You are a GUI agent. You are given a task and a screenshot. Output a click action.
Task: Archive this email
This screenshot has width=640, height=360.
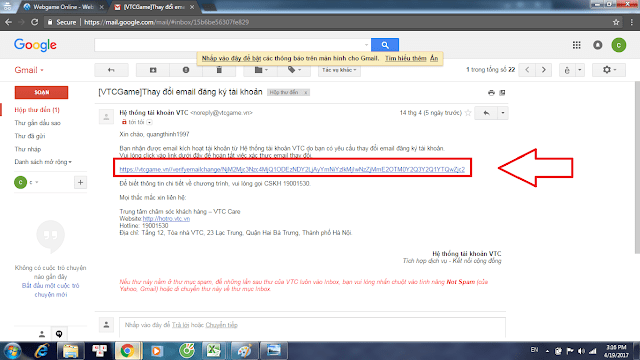(153, 70)
